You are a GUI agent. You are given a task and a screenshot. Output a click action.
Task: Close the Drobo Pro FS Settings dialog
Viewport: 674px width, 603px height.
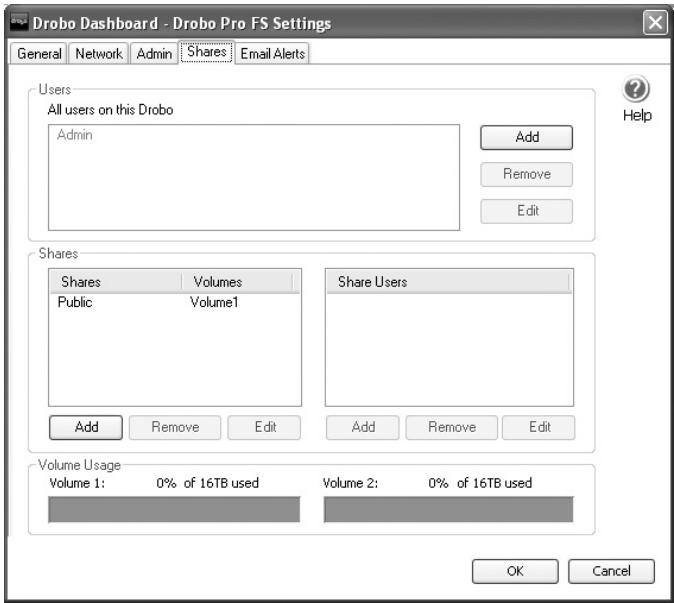pos(655,22)
